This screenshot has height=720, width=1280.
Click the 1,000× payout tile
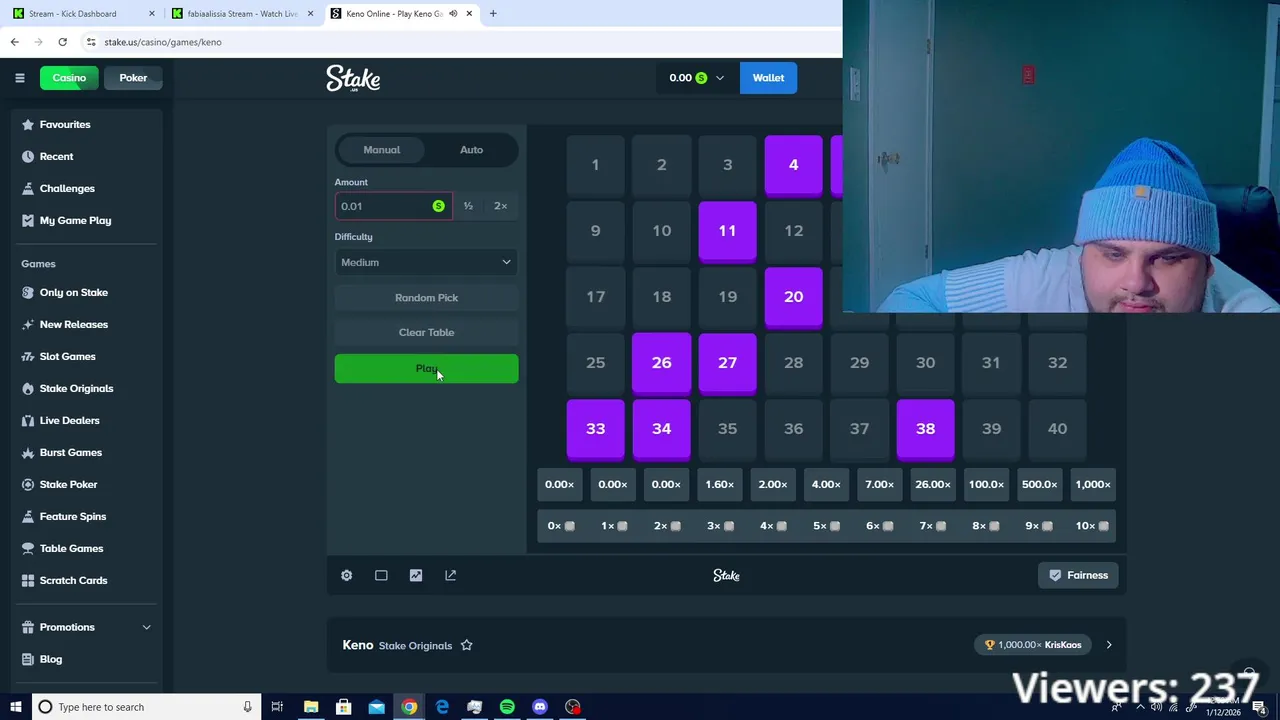tap(1092, 485)
